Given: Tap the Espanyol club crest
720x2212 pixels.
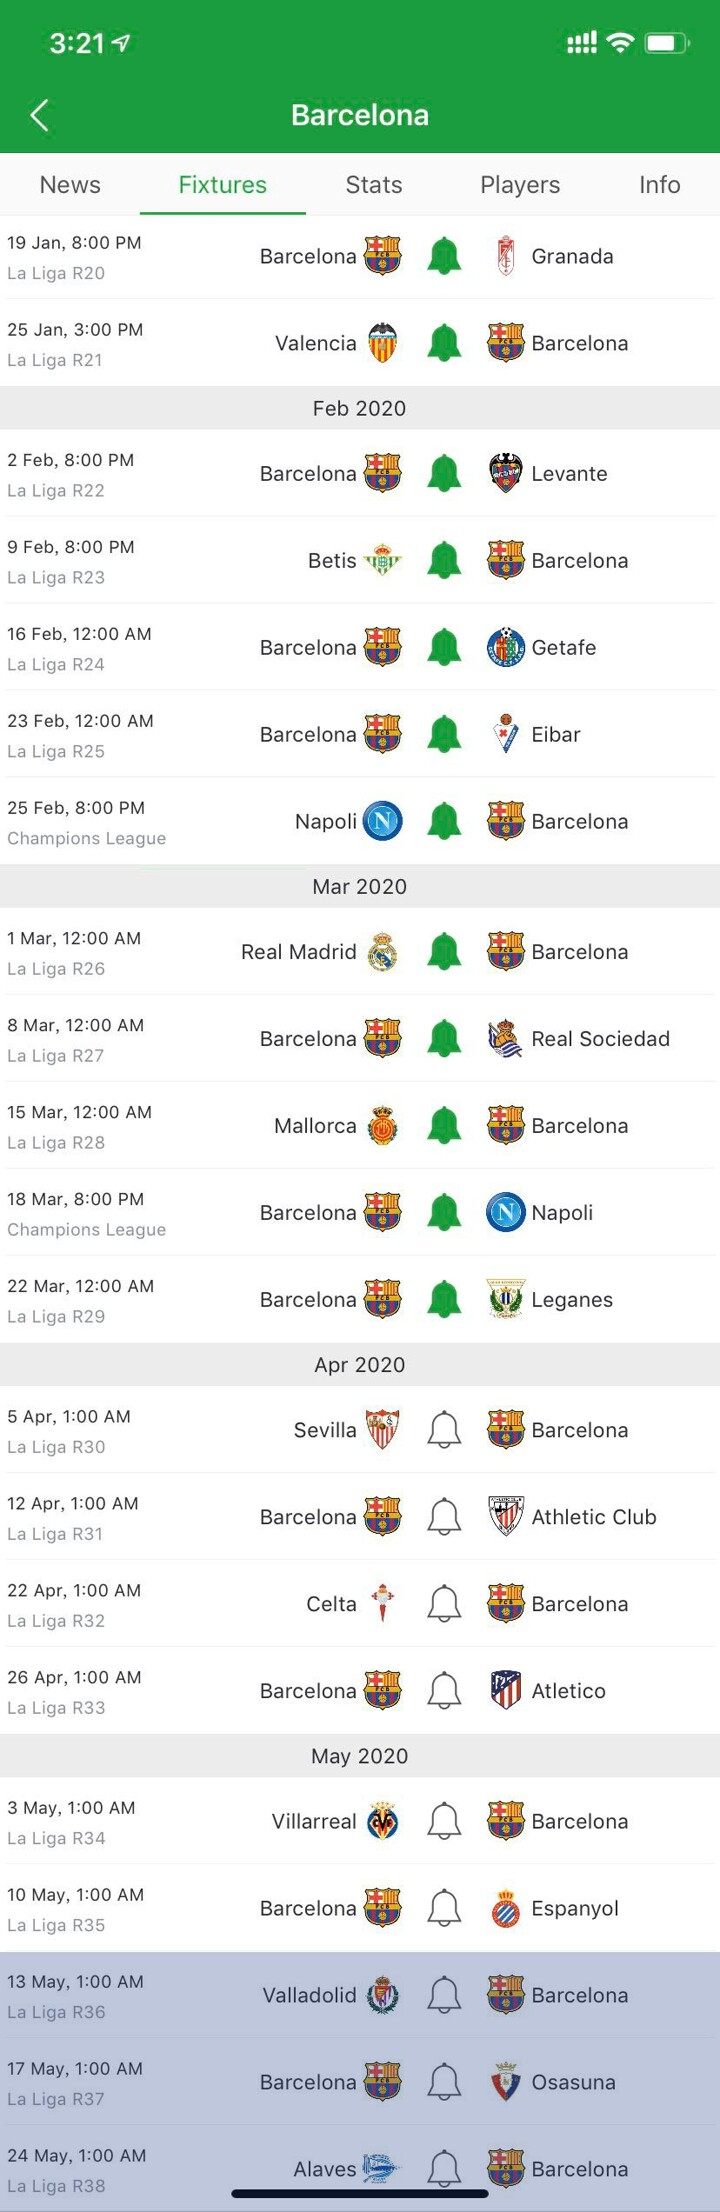Looking at the screenshot, I should (x=506, y=1908).
